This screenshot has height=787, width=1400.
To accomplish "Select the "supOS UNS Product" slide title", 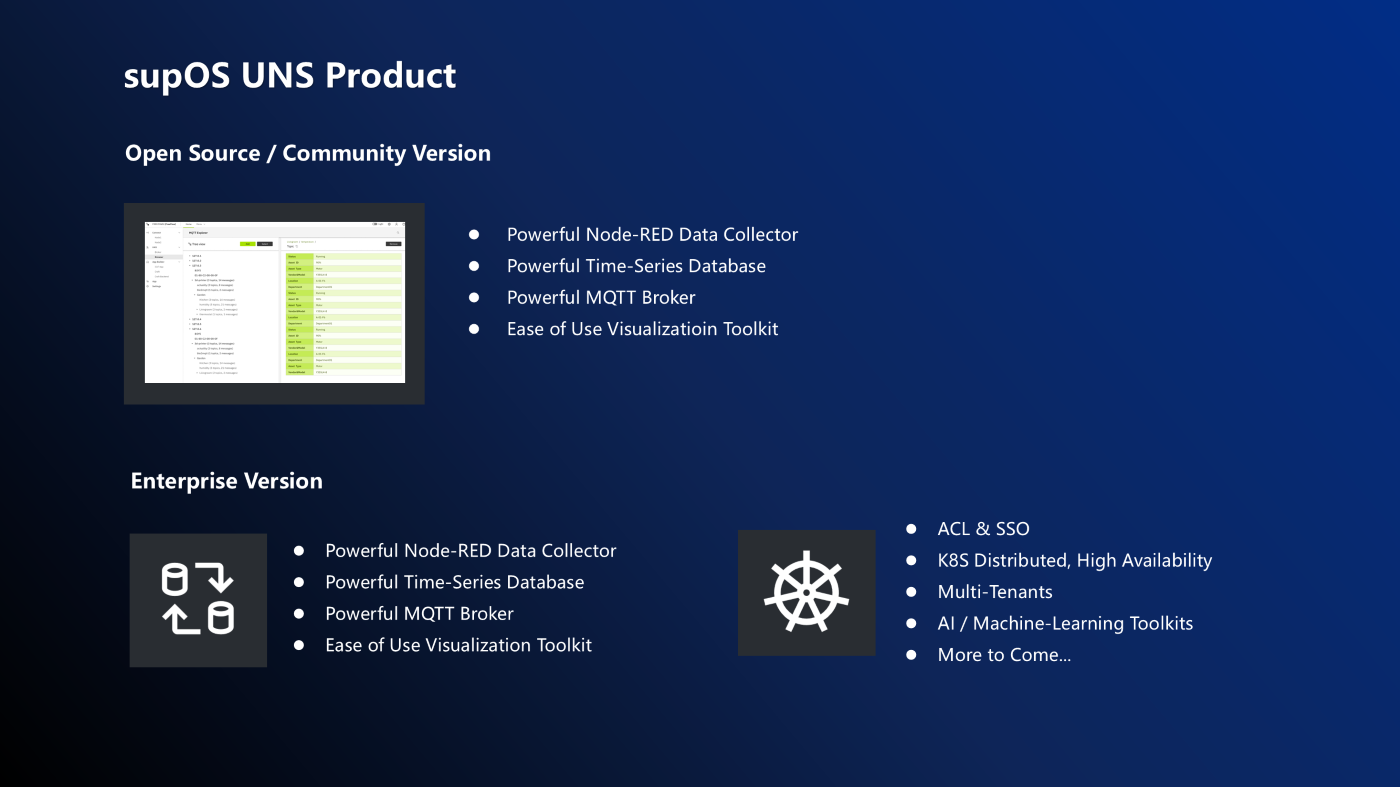I will (290, 76).
